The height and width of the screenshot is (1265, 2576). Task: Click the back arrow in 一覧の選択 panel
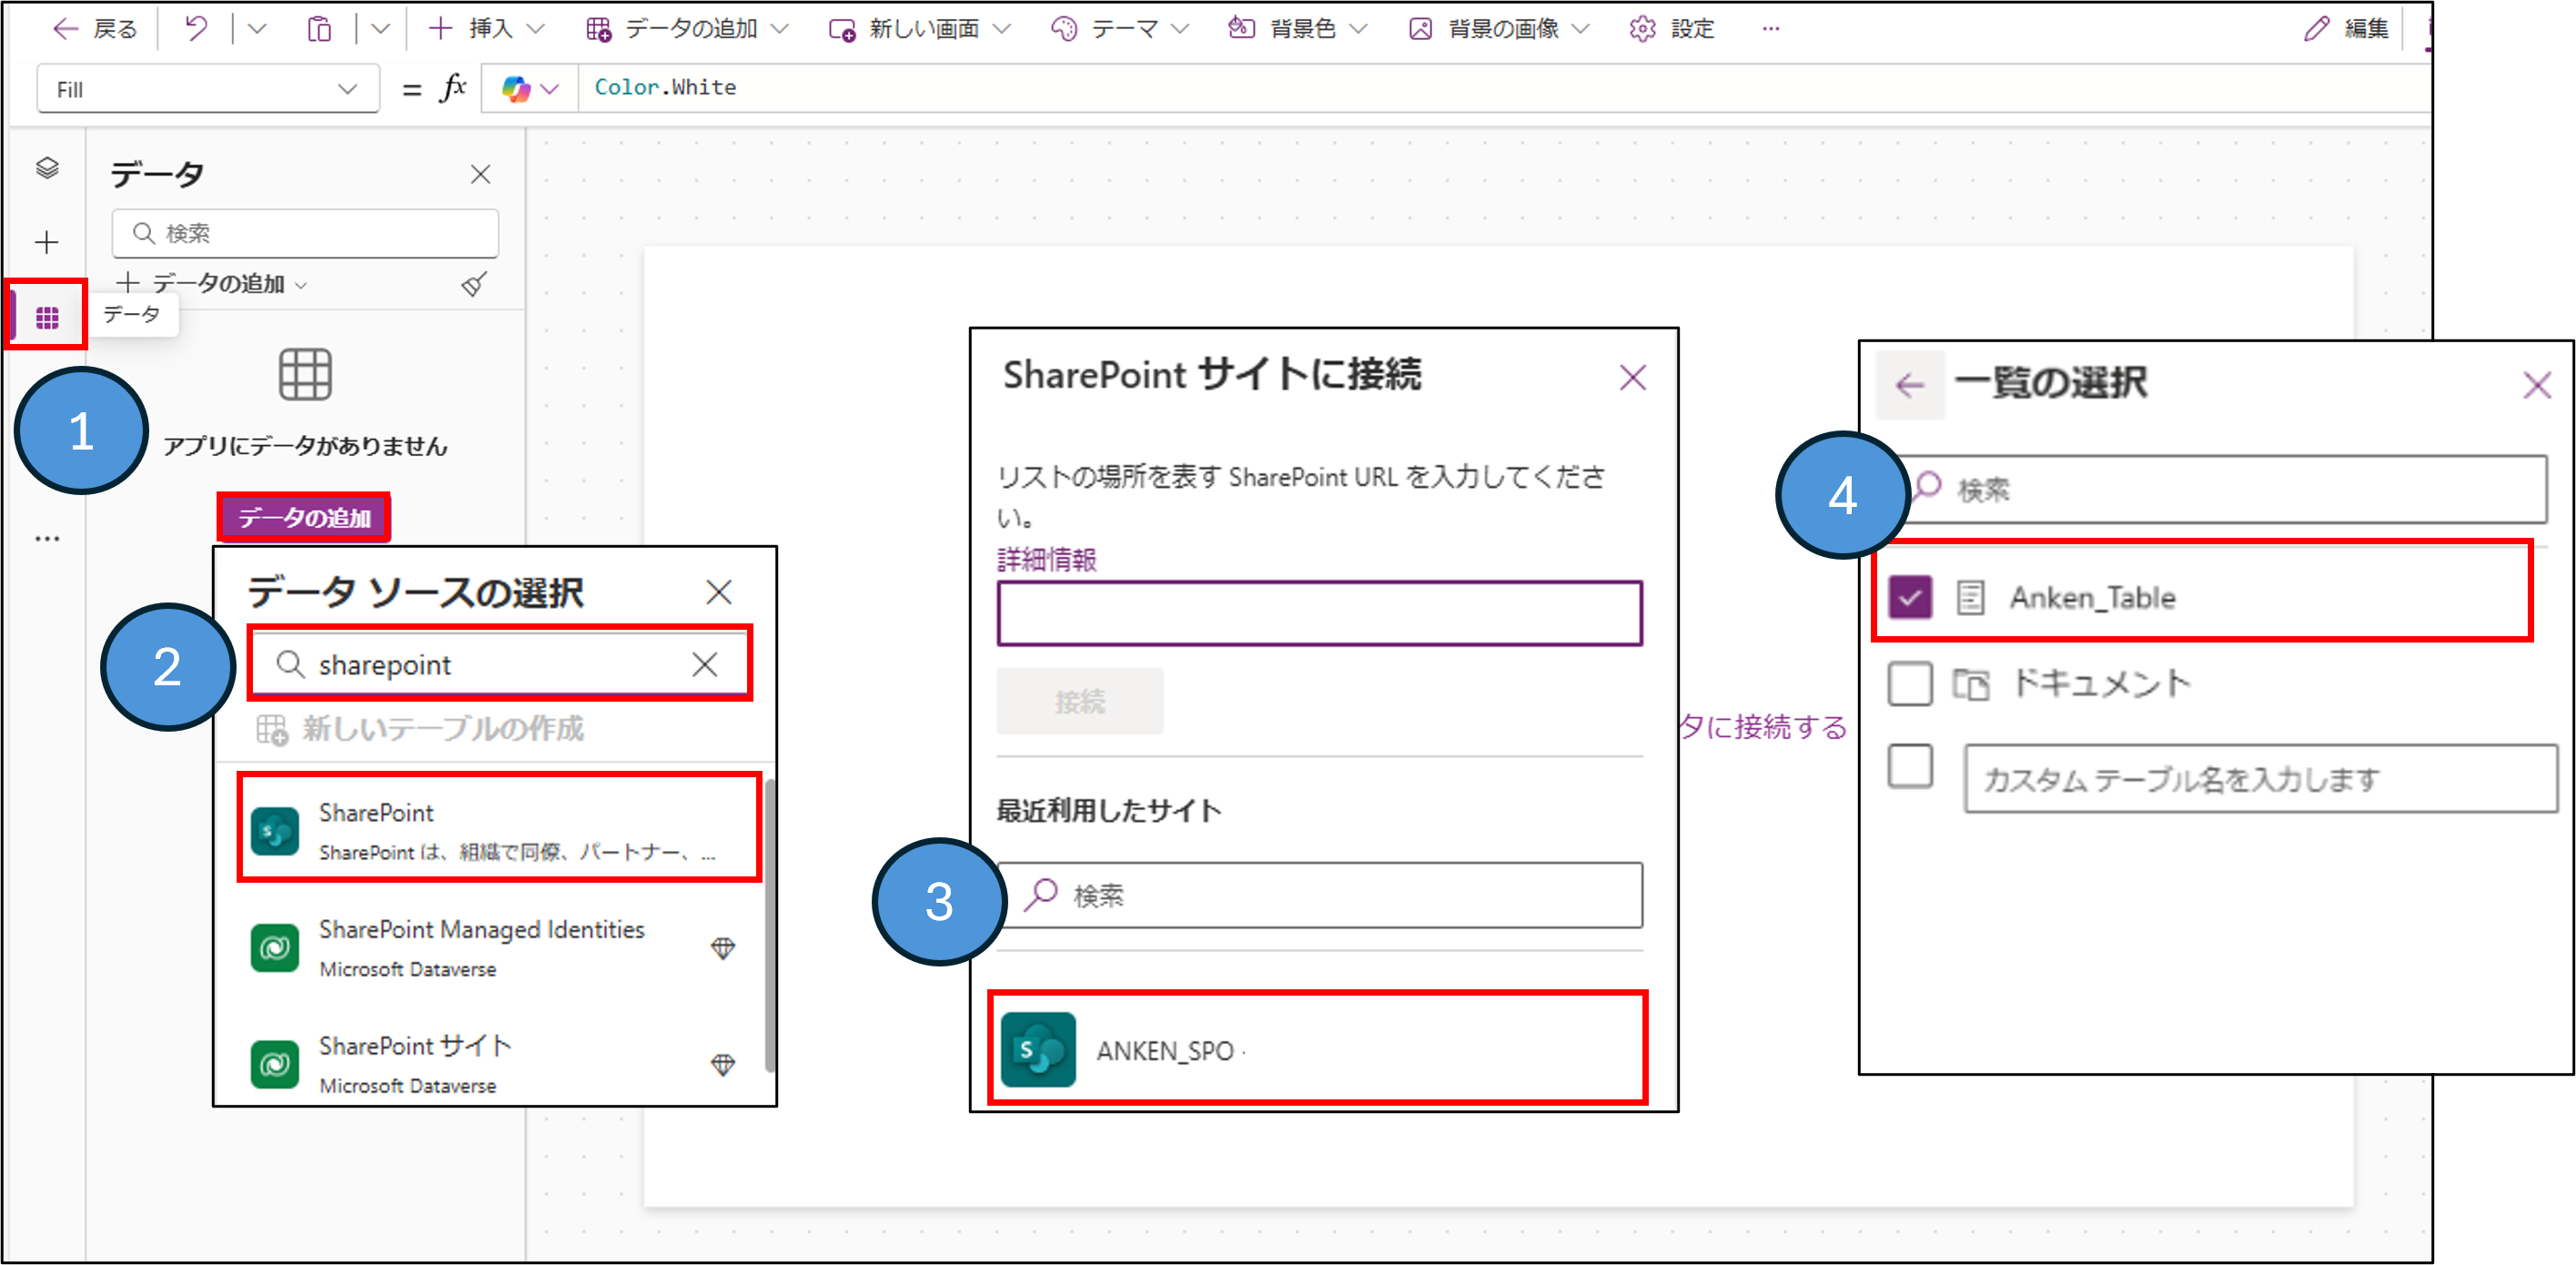[x=1909, y=385]
